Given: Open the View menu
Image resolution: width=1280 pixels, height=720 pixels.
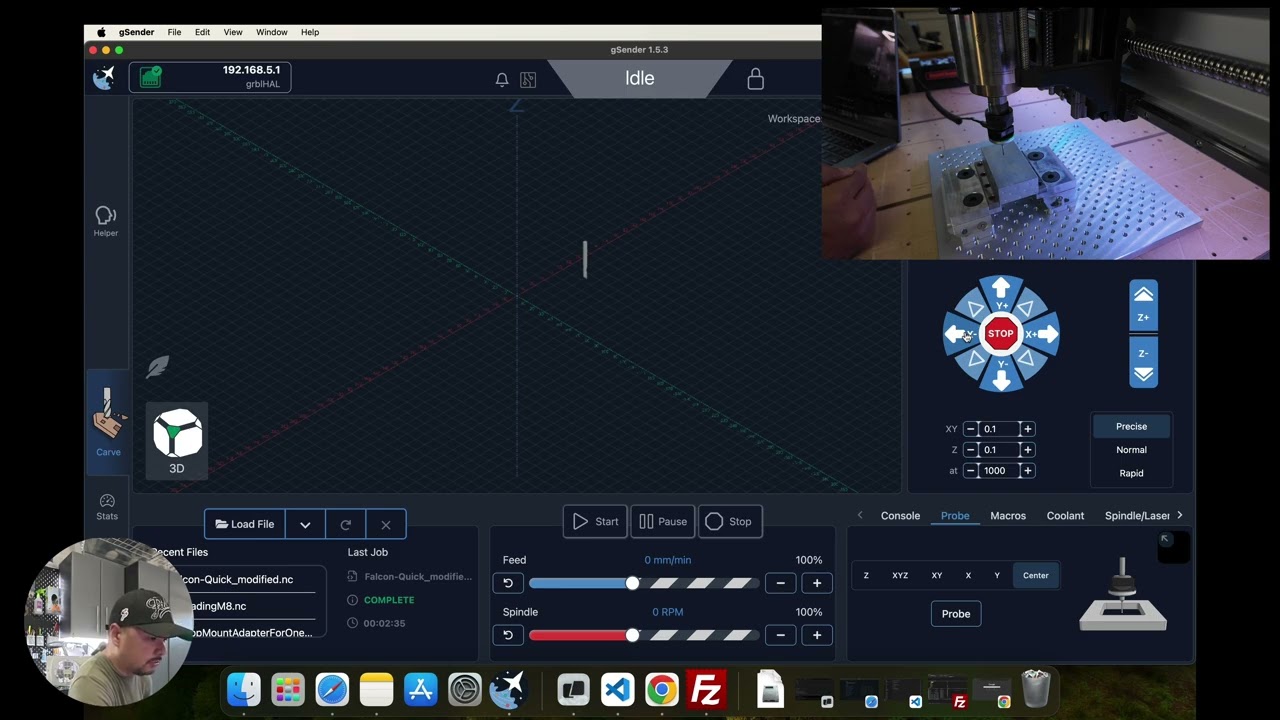Looking at the screenshot, I should pyautogui.click(x=233, y=32).
